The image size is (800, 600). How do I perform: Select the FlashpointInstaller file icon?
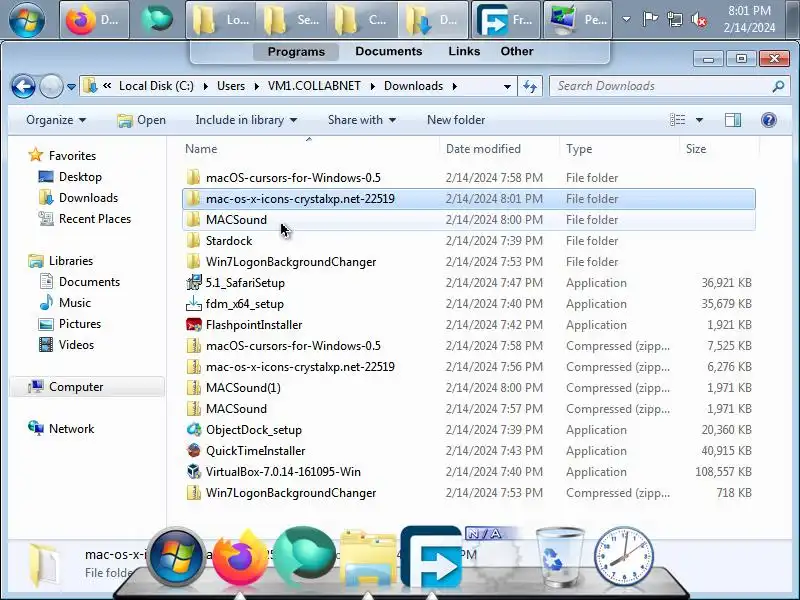pos(193,324)
